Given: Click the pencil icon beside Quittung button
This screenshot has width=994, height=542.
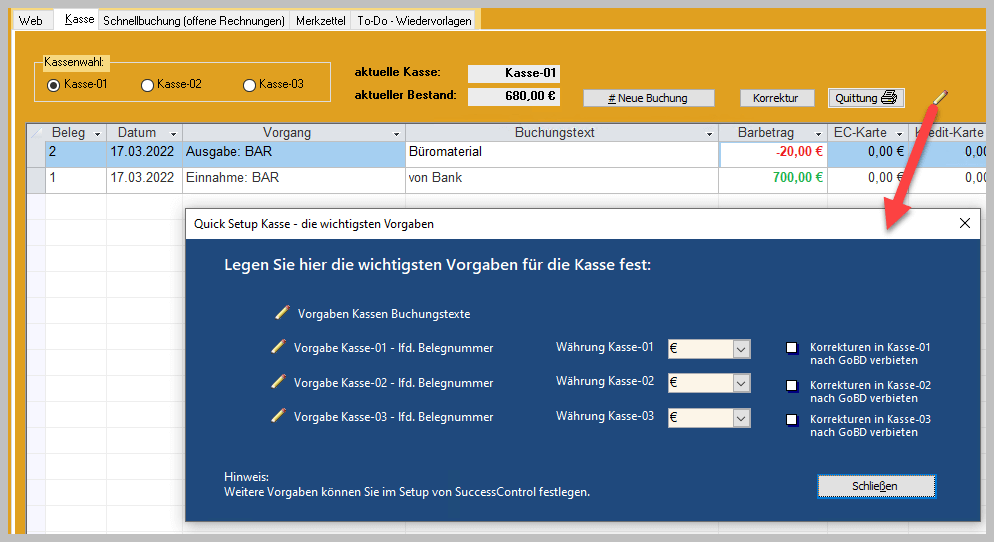Looking at the screenshot, I should tap(939, 97).
